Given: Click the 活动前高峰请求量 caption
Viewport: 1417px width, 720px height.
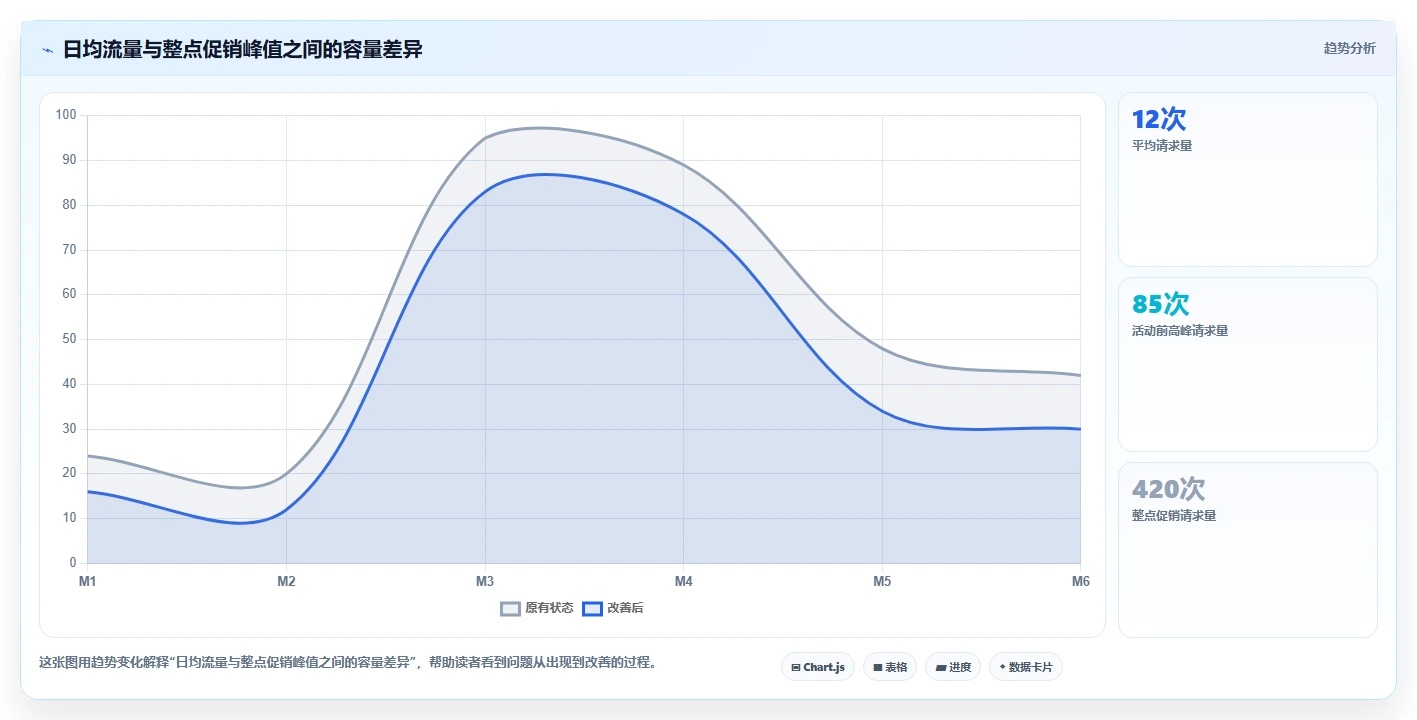Looking at the screenshot, I should coord(1180,331).
